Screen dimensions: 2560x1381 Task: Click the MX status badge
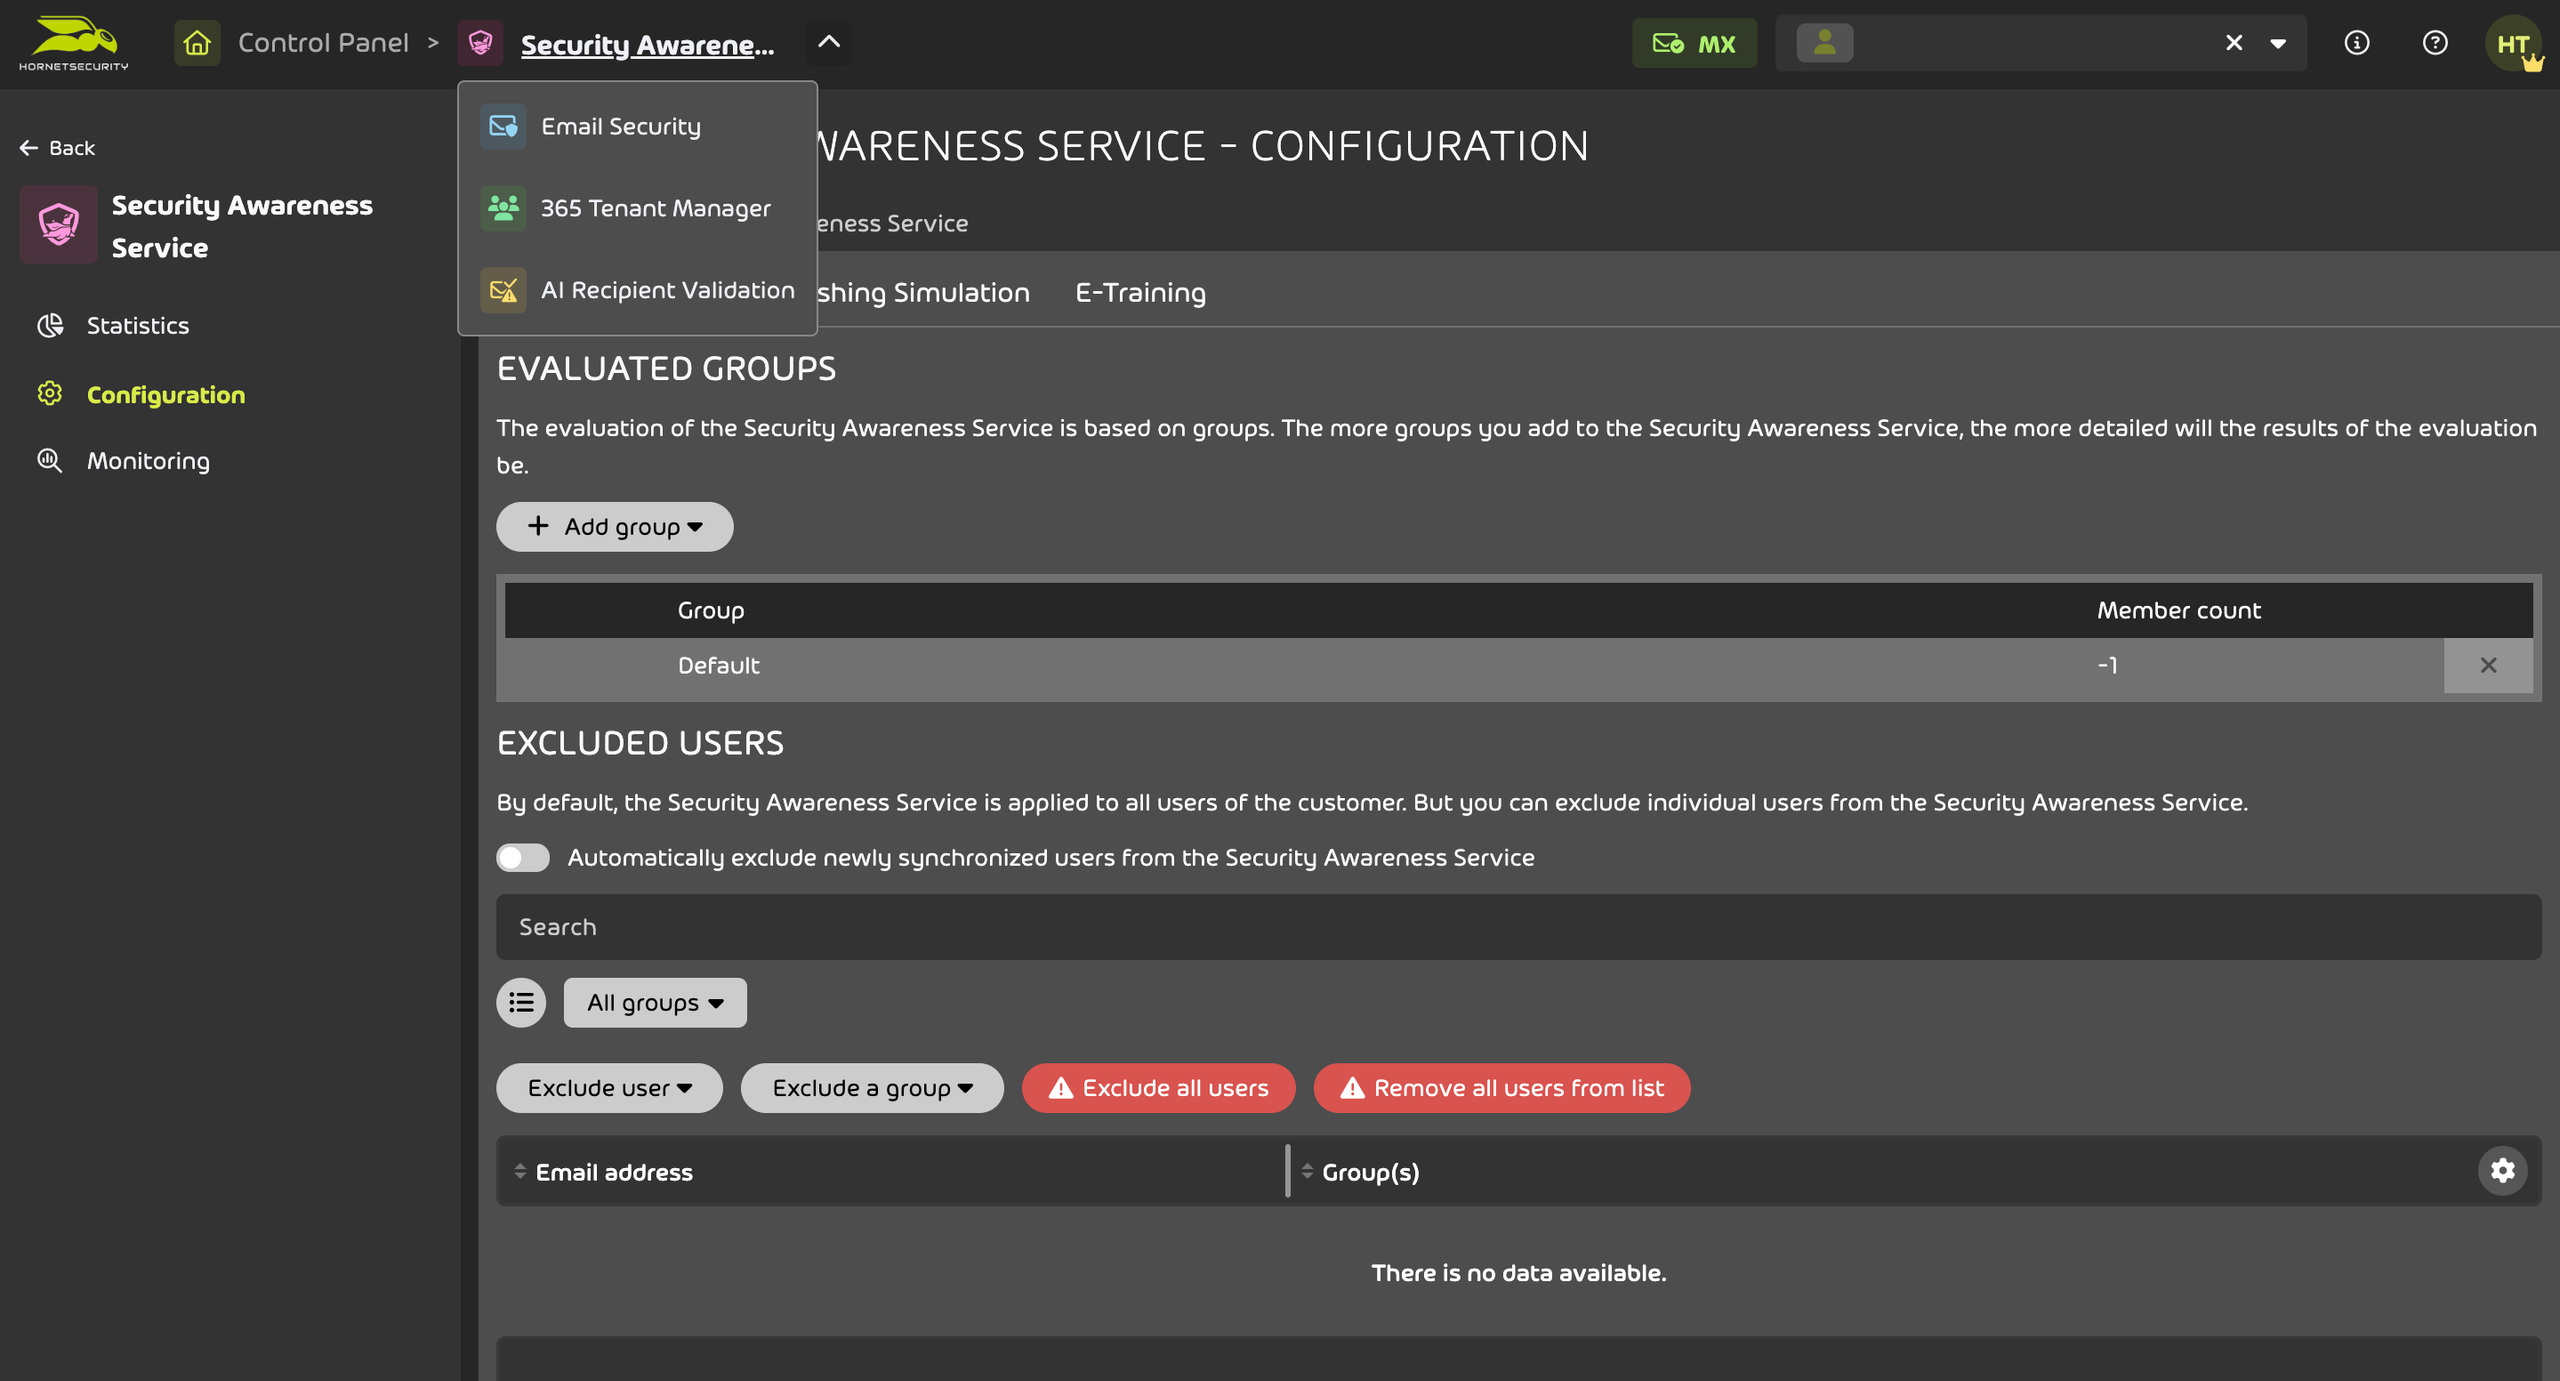click(x=1694, y=43)
